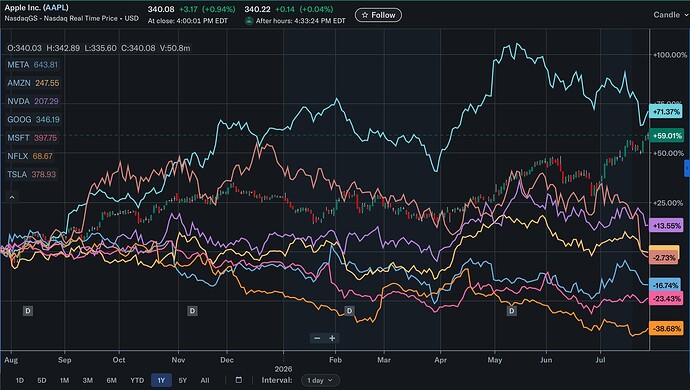Click the GOOG comparison legend entry
This screenshot has height=390, width=690.
(33, 120)
